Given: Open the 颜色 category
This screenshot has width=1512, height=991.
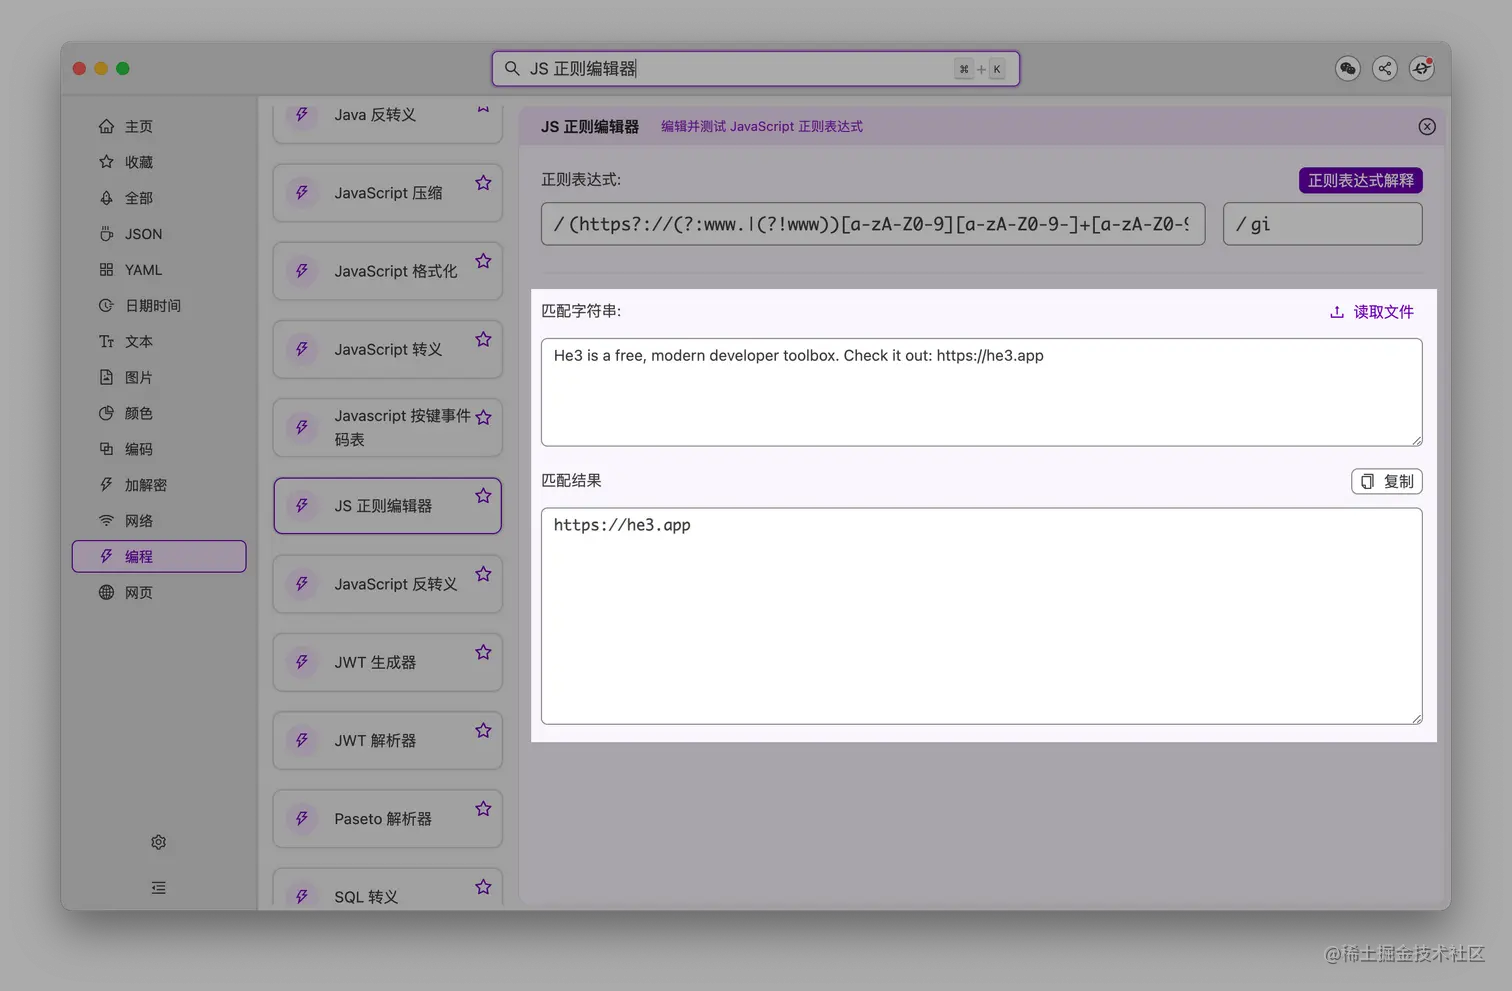Looking at the screenshot, I should pos(159,413).
